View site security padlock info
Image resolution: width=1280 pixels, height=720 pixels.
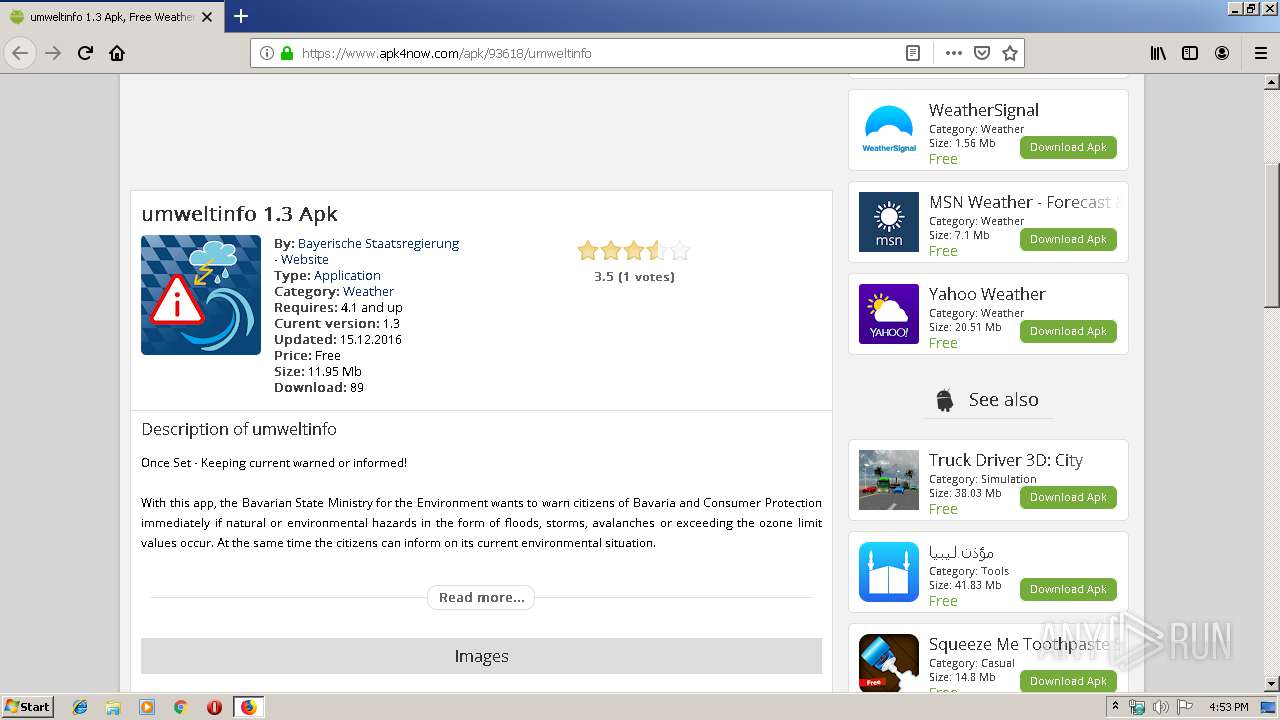click(287, 53)
